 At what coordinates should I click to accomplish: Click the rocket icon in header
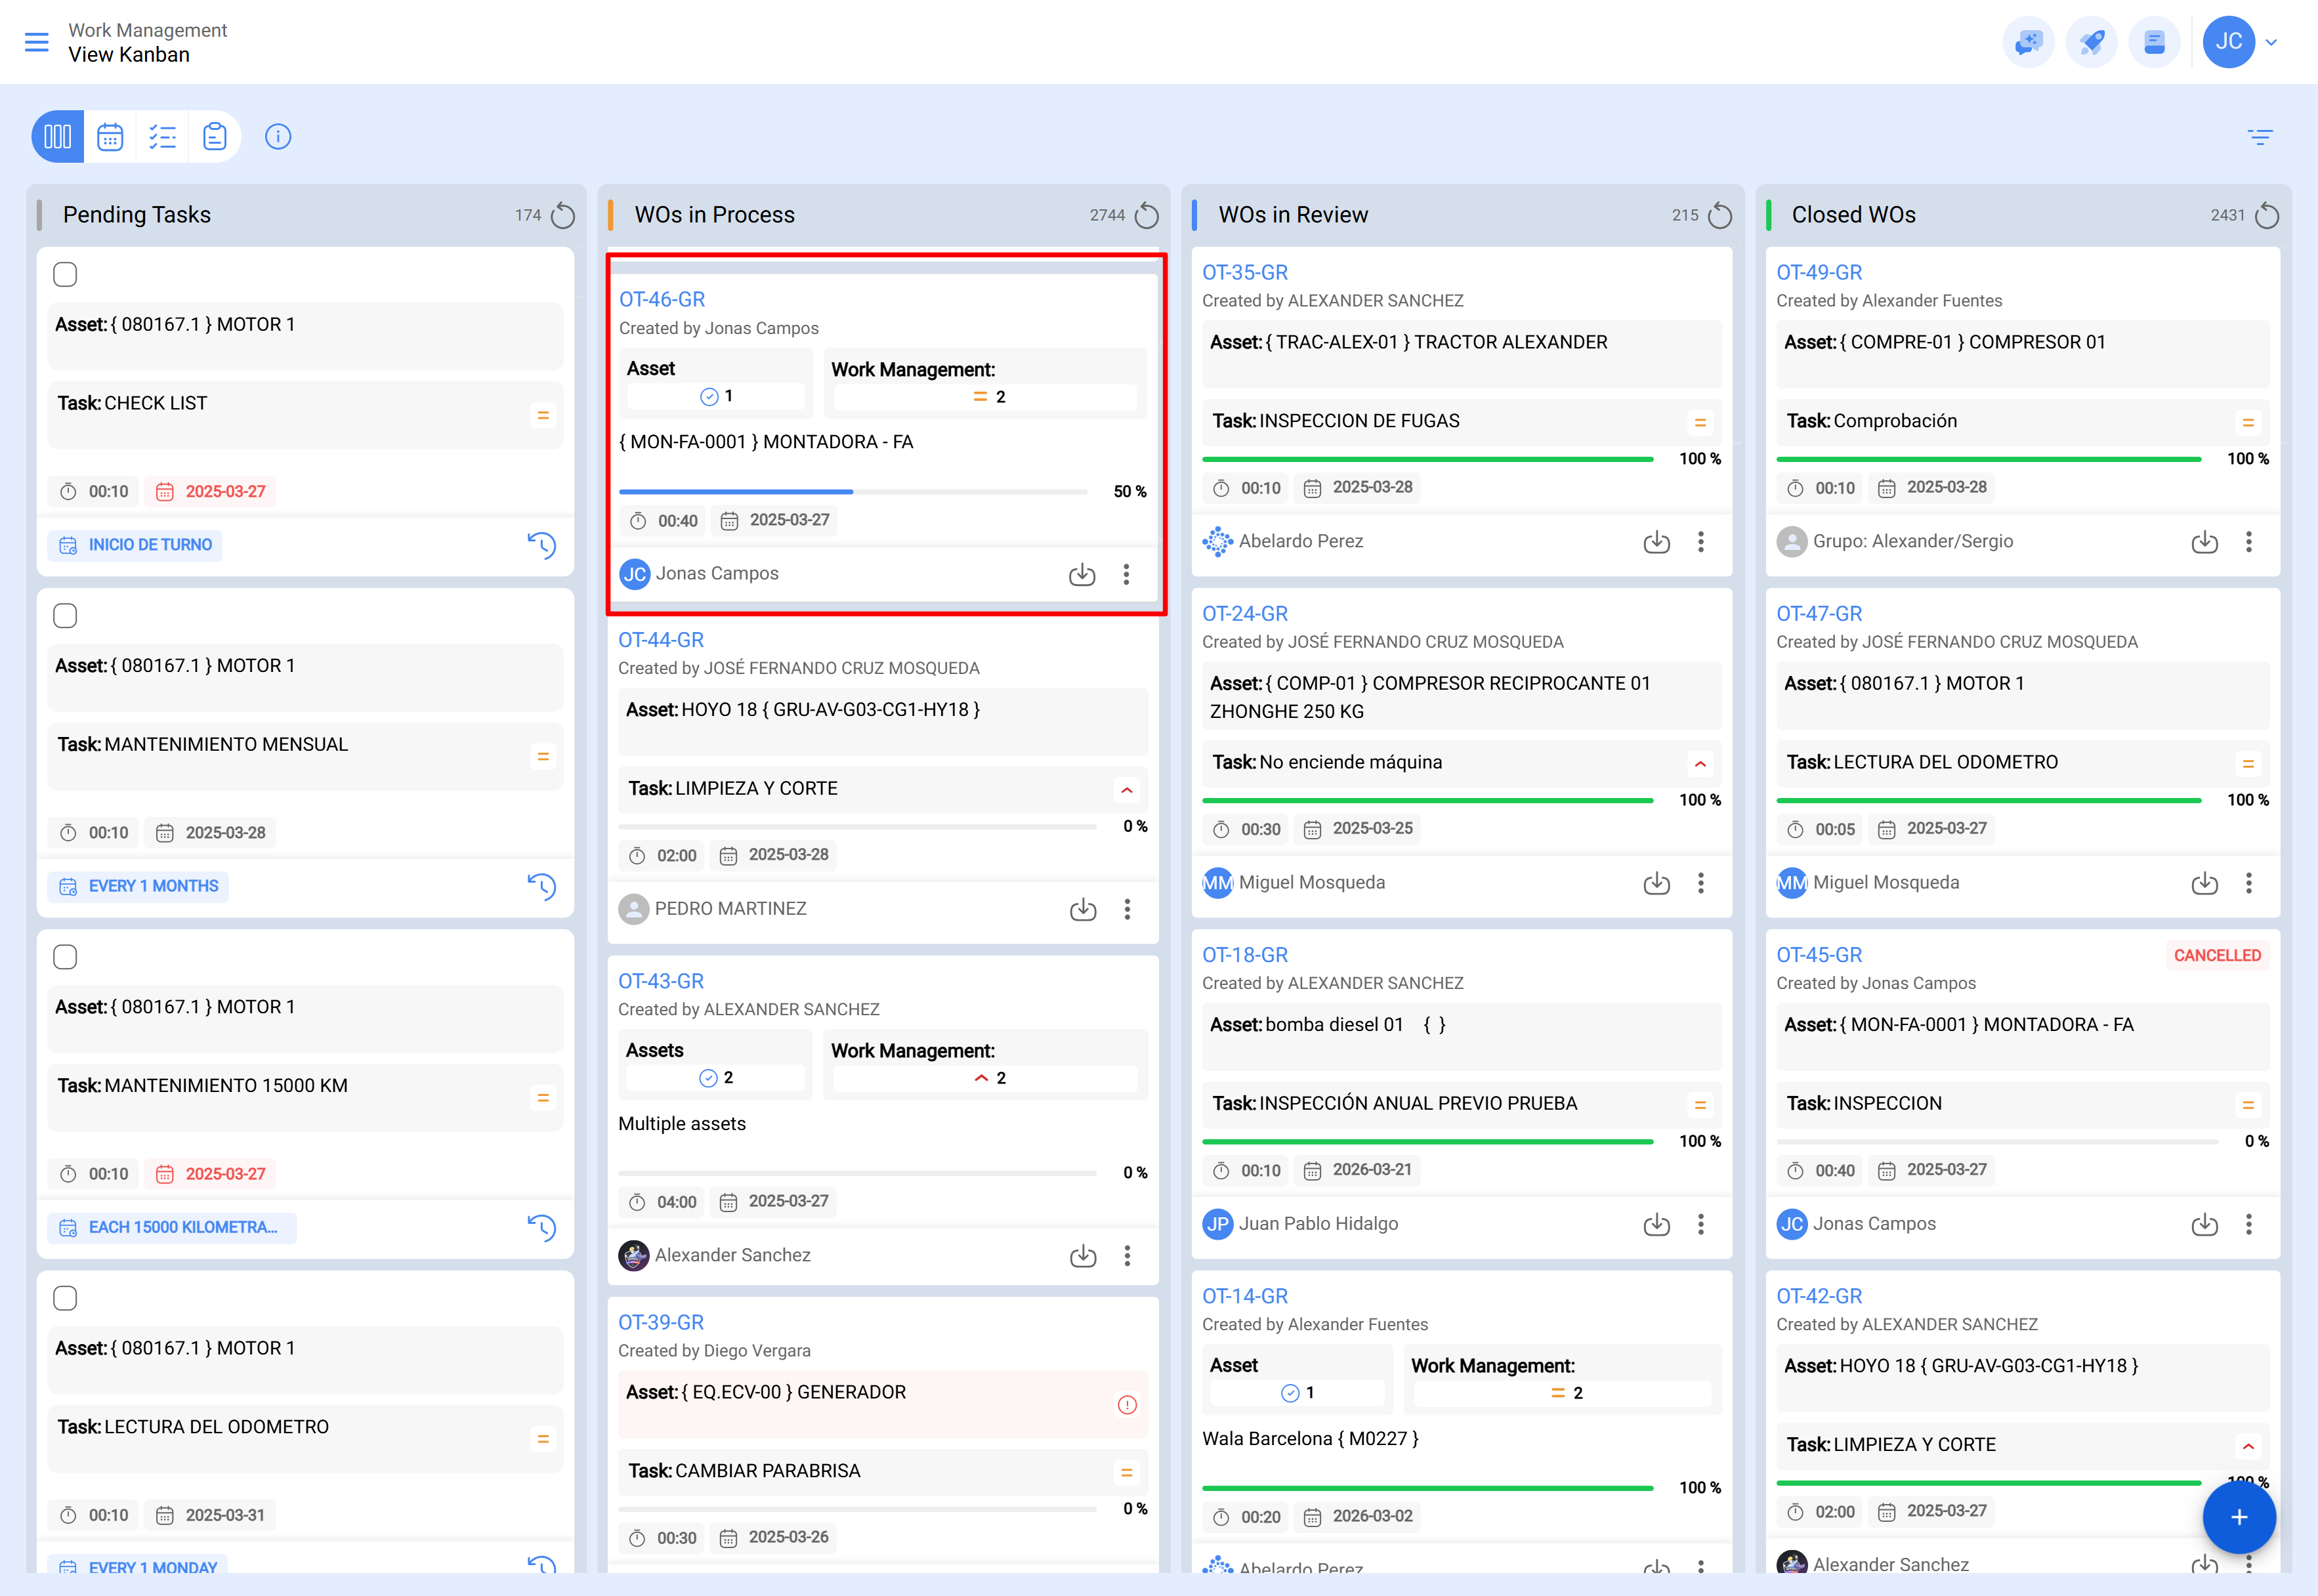tap(2092, 42)
